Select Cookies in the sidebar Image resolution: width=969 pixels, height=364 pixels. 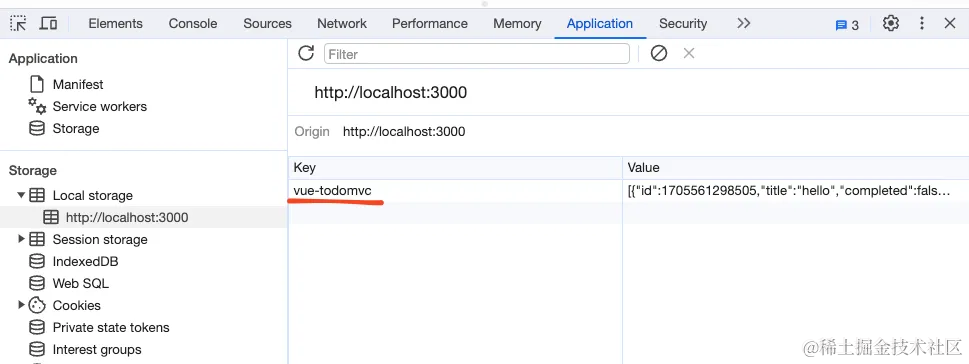(77, 305)
